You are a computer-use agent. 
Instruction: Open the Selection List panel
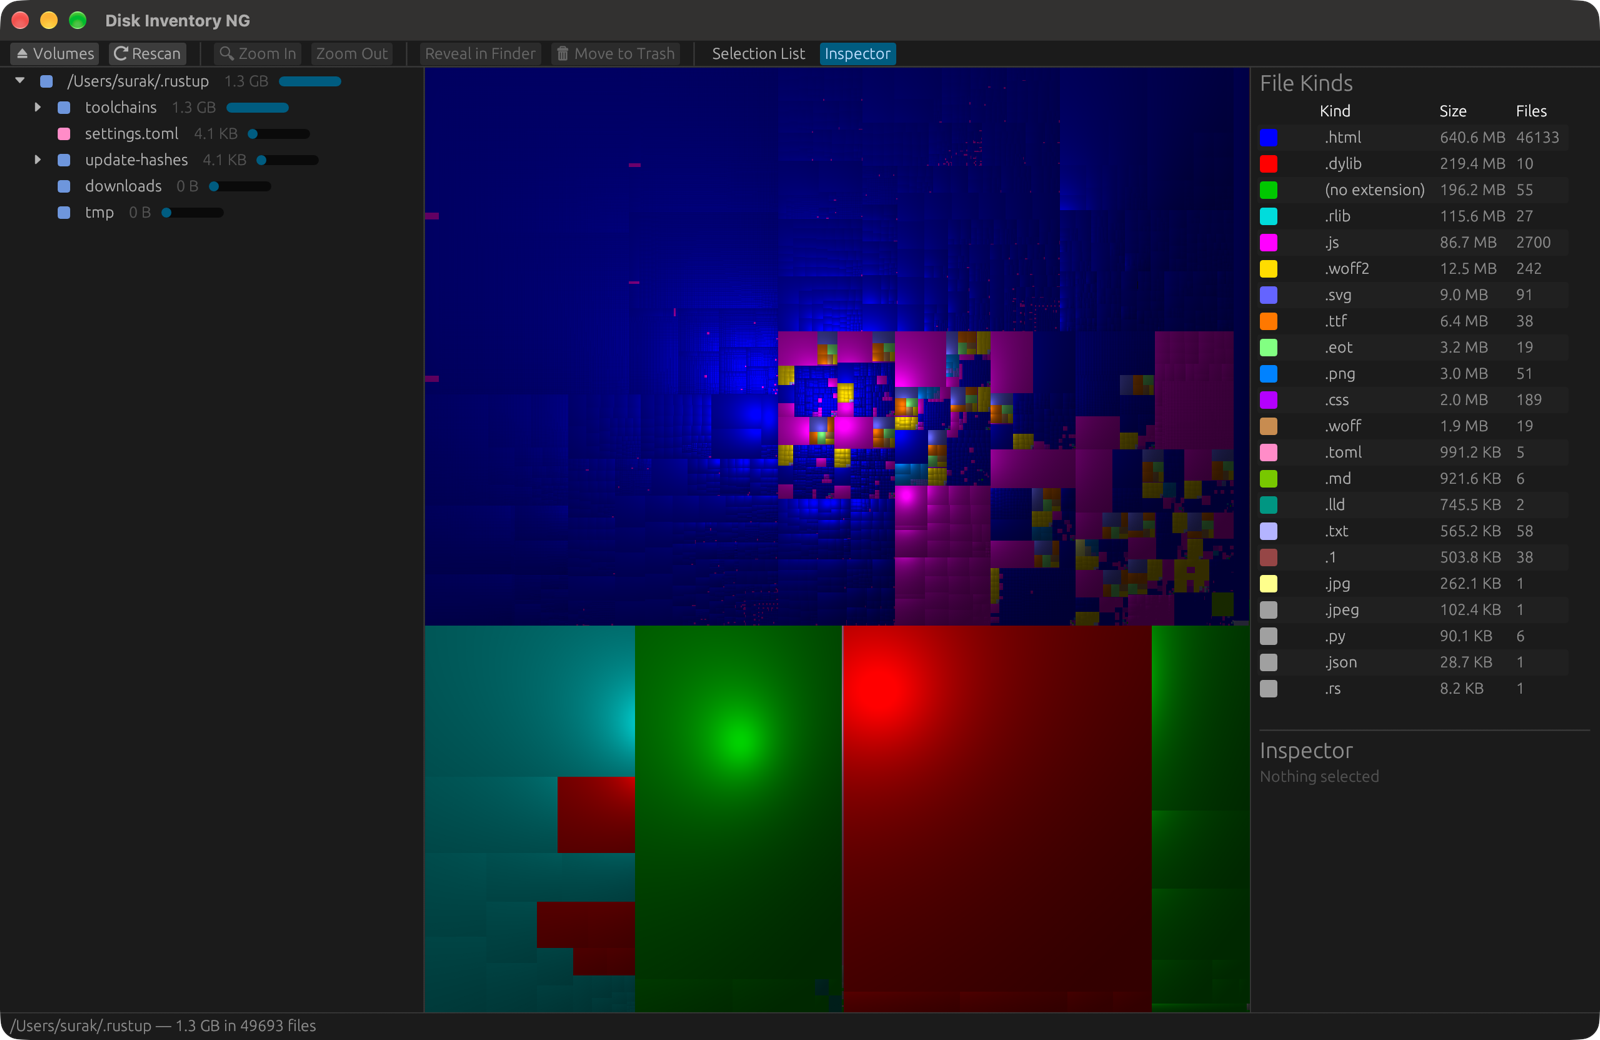pyautogui.click(x=758, y=54)
